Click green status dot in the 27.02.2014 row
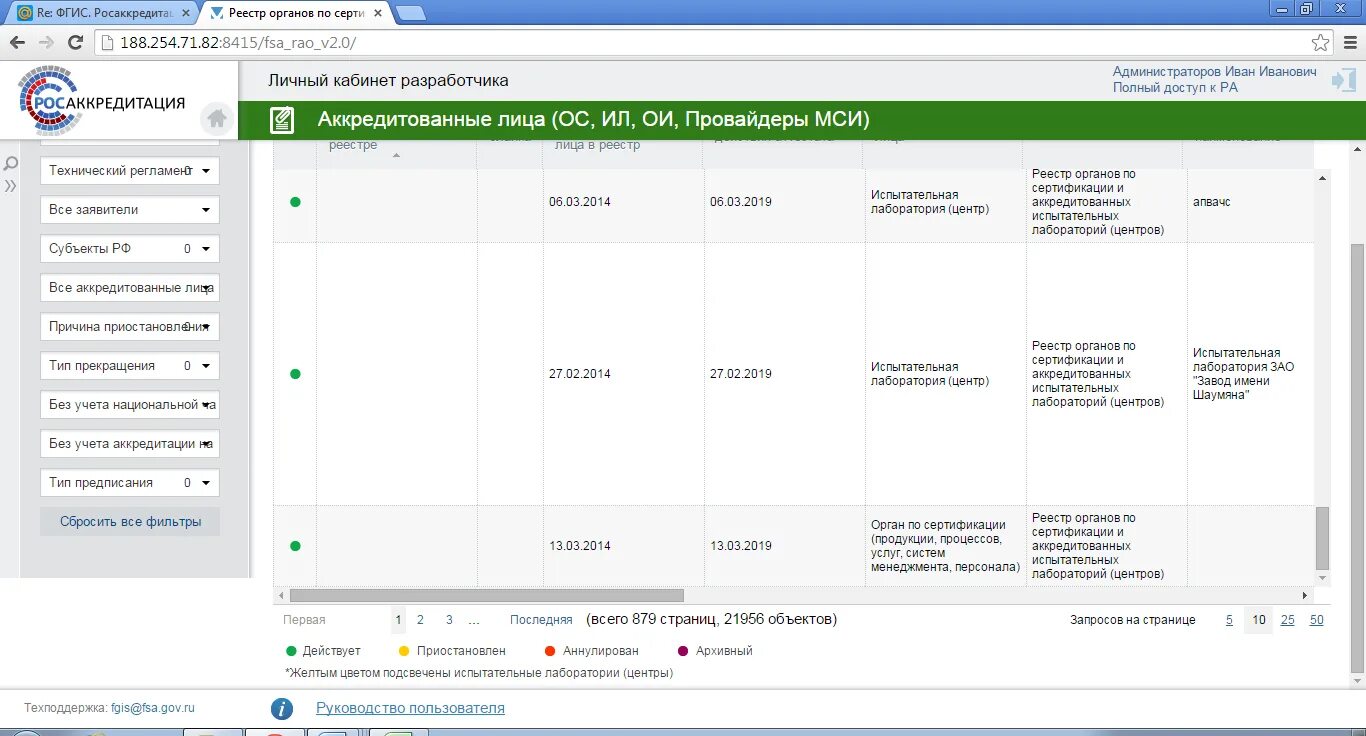This screenshot has height=736, width=1366. [x=295, y=374]
